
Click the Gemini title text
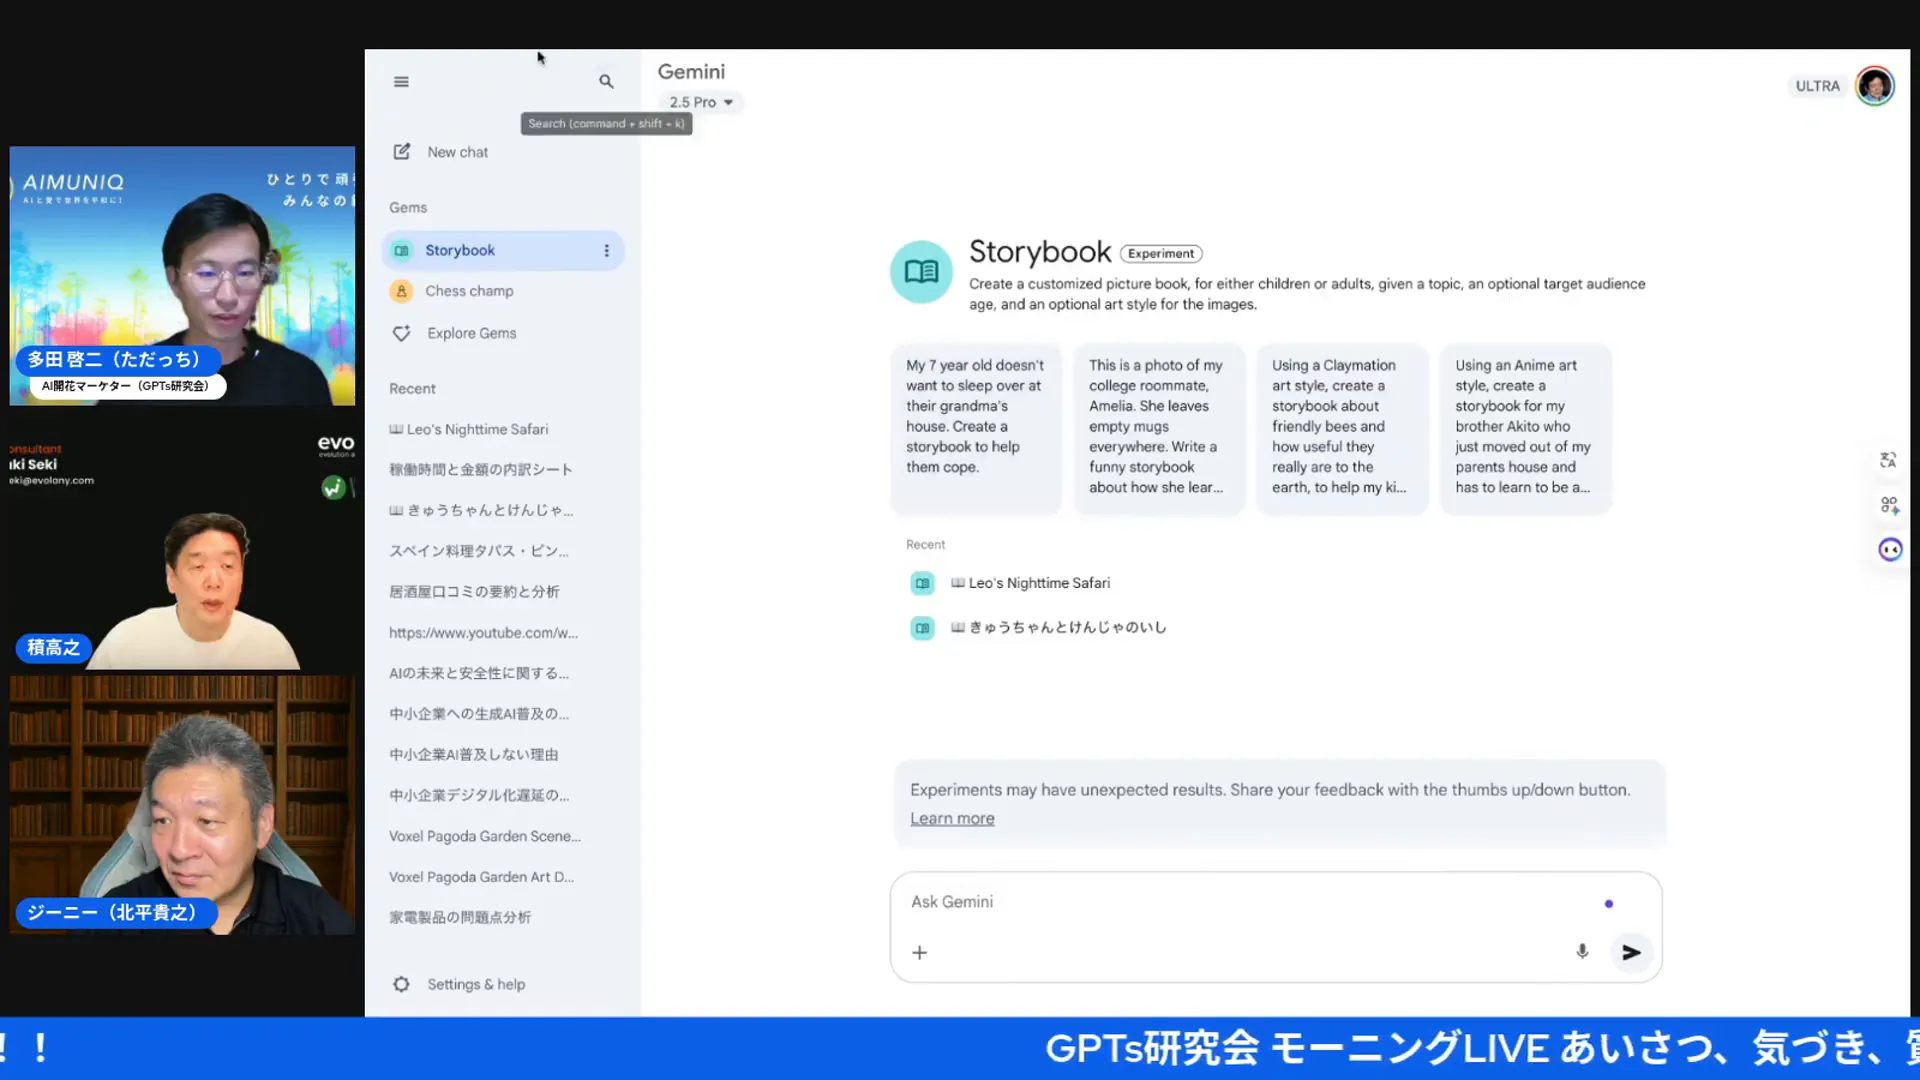(691, 72)
